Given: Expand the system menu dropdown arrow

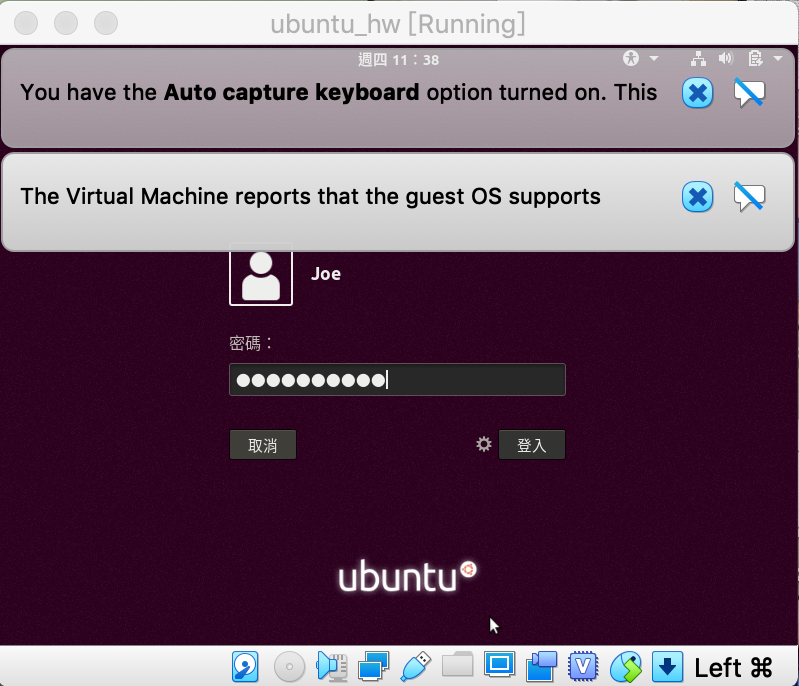Looking at the screenshot, I should coord(778,59).
